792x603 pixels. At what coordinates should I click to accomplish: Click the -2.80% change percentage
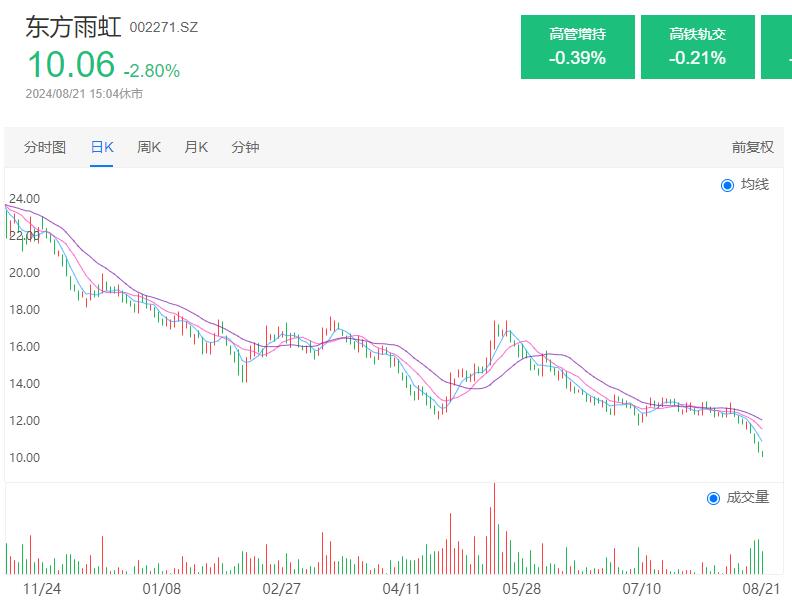(x=152, y=71)
